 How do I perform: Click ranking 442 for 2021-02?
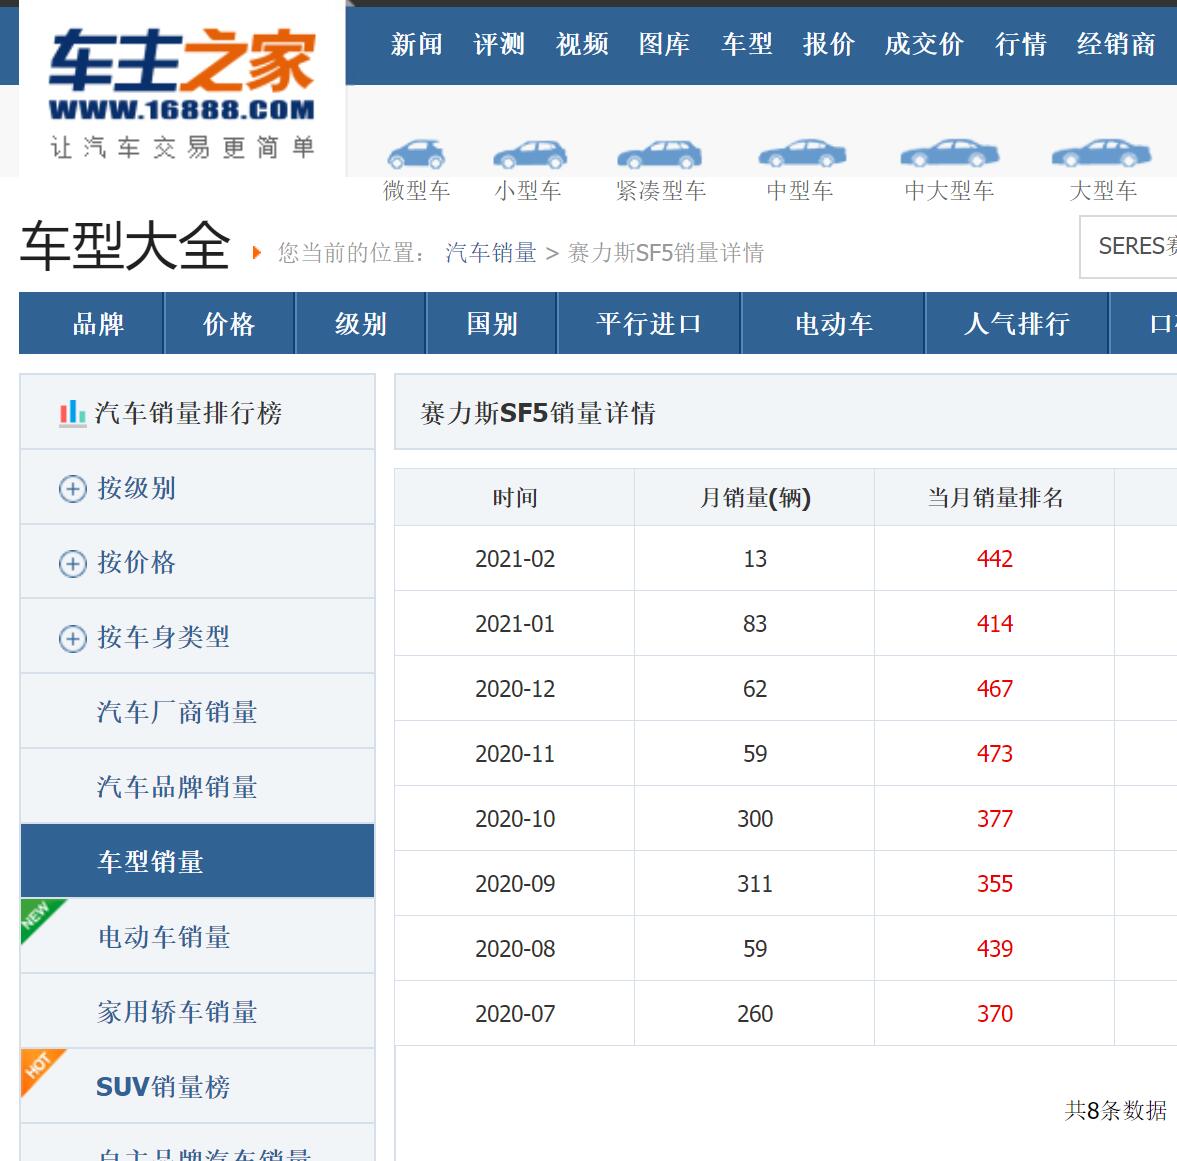(995, 558)
